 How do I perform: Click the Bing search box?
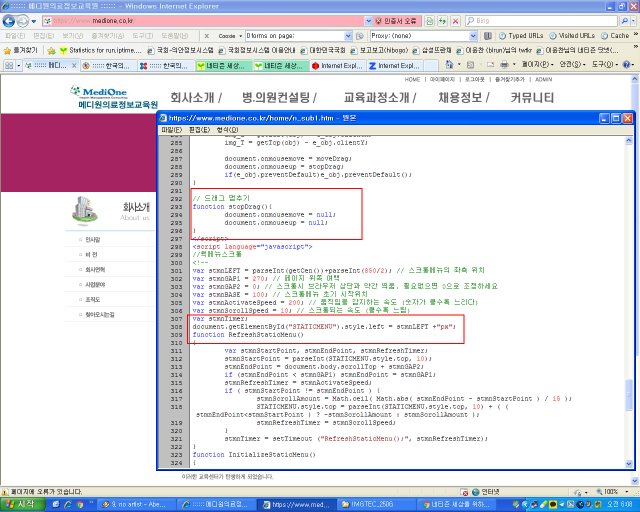[x=541, y=21]
